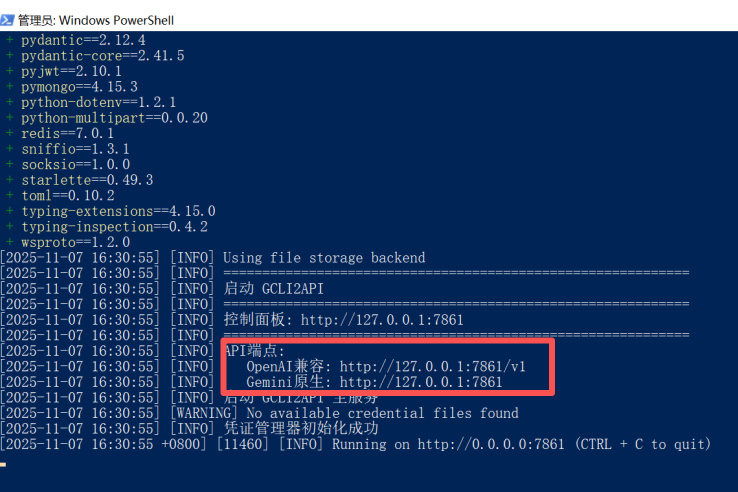The width and height of the screenshot is (738, 492).
Task: Click the blinking cursor at the bottom prompt
Action: point(4,463)
